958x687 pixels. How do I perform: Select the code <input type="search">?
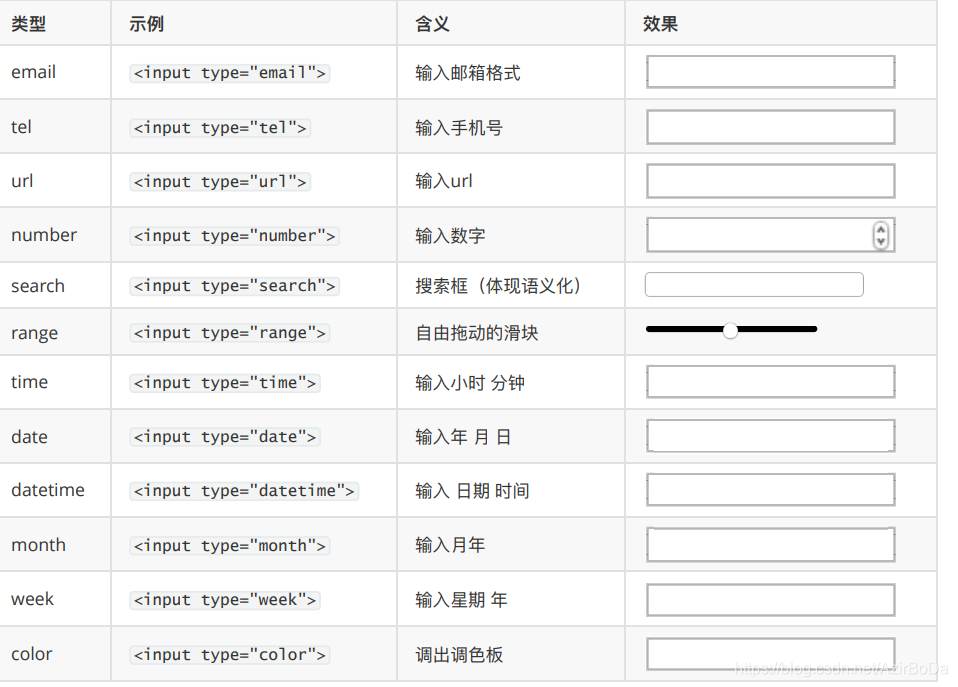pos(235,286)
